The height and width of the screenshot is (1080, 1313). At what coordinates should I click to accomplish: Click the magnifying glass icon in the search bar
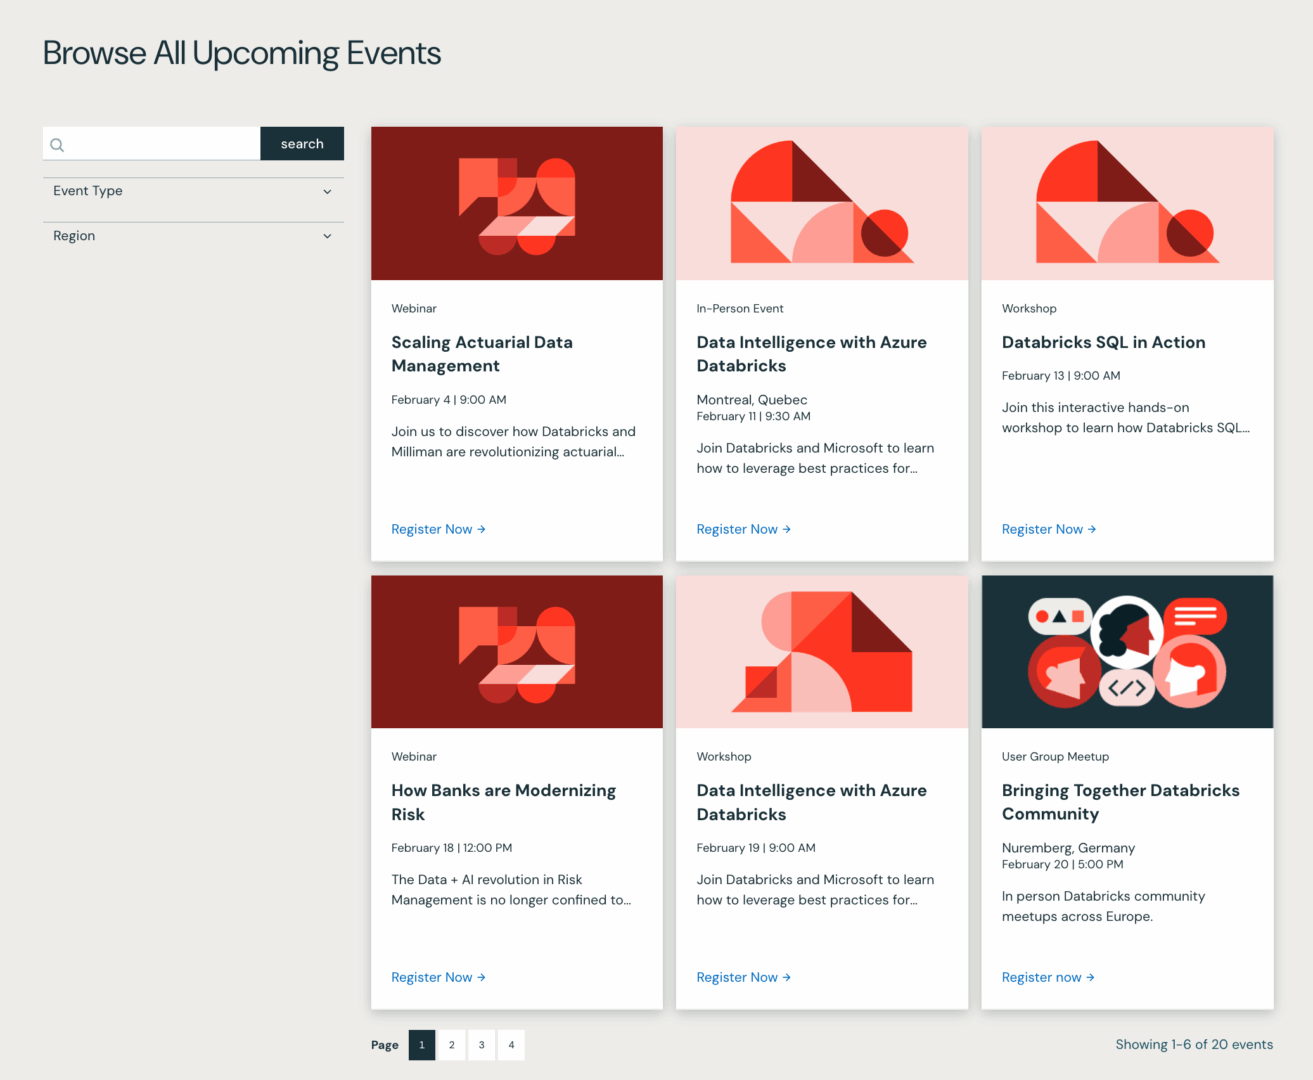click(57, 144)
